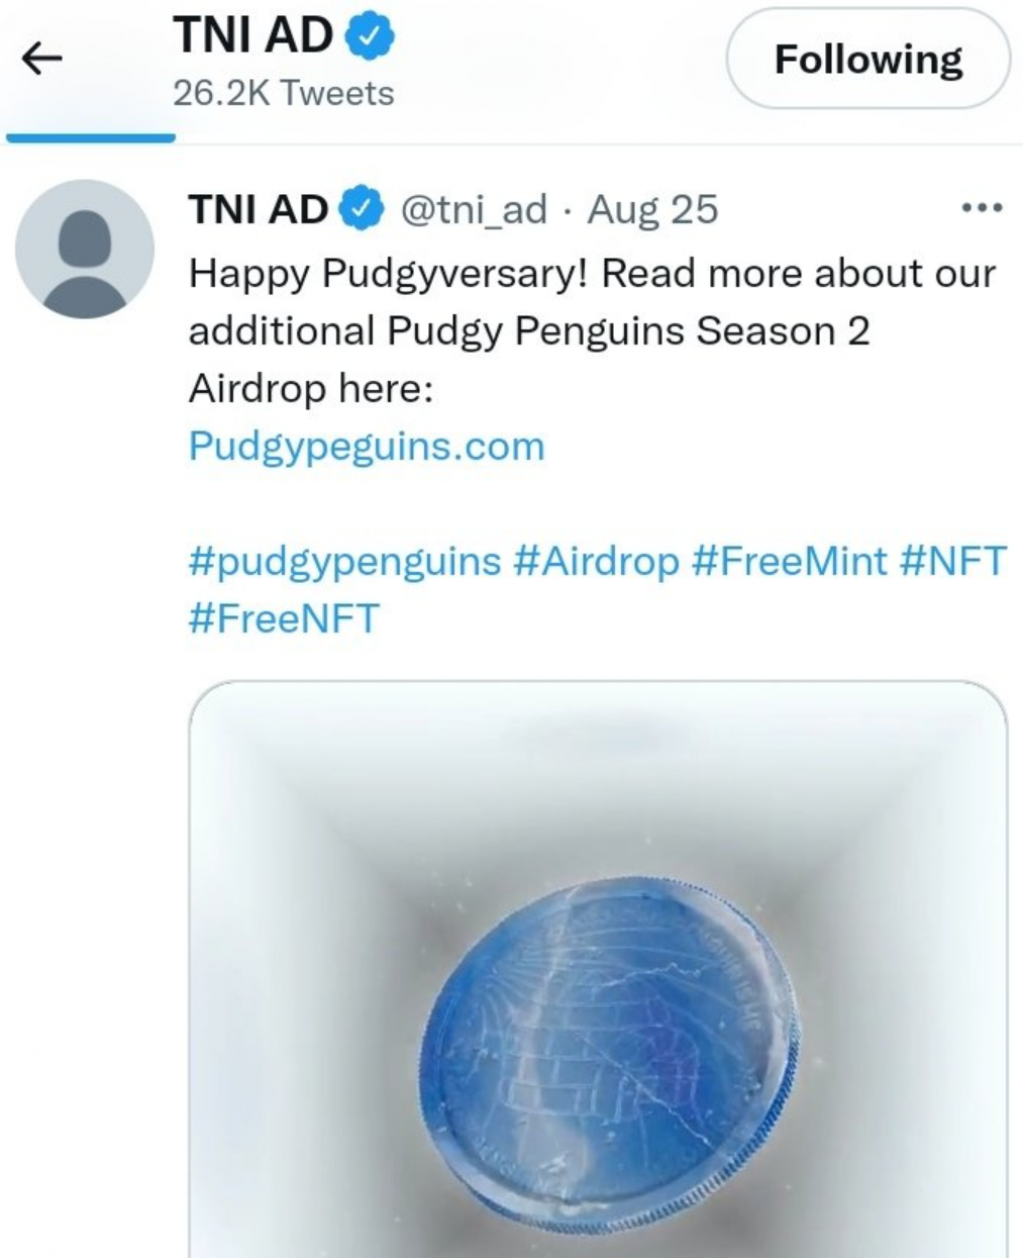Click the @tni_ad handle

click(x=474, y=209)
